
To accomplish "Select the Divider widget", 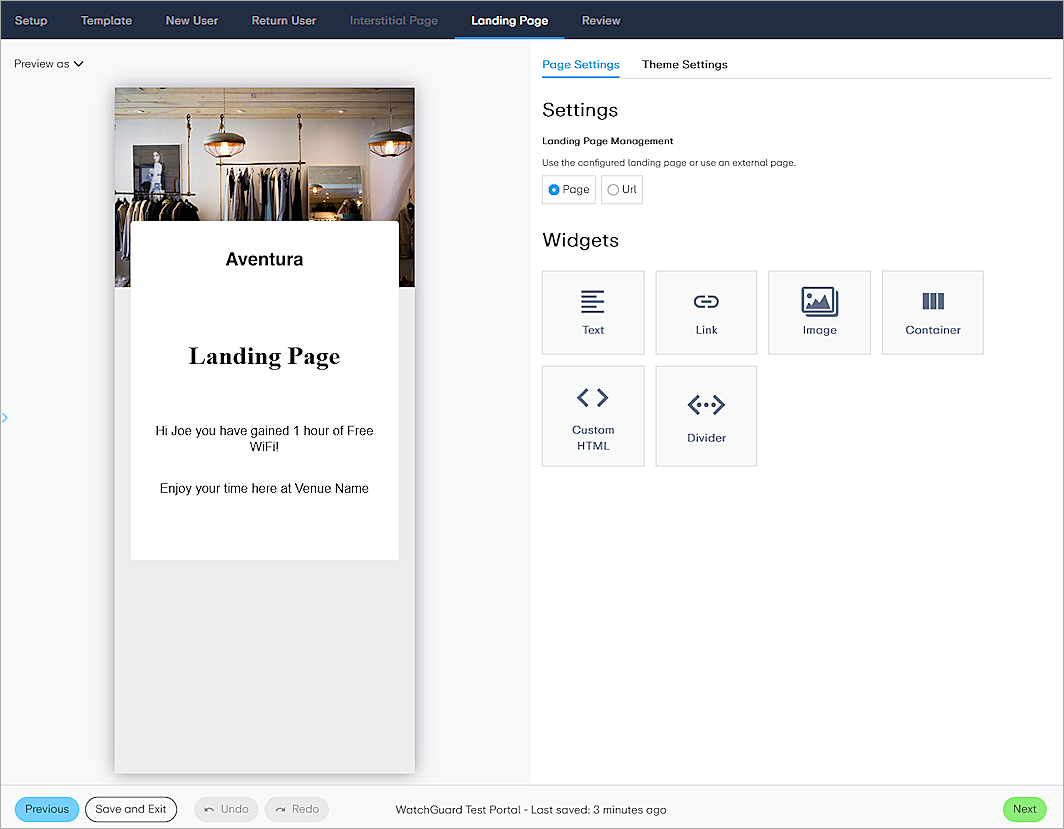I will tap(706, 416).
